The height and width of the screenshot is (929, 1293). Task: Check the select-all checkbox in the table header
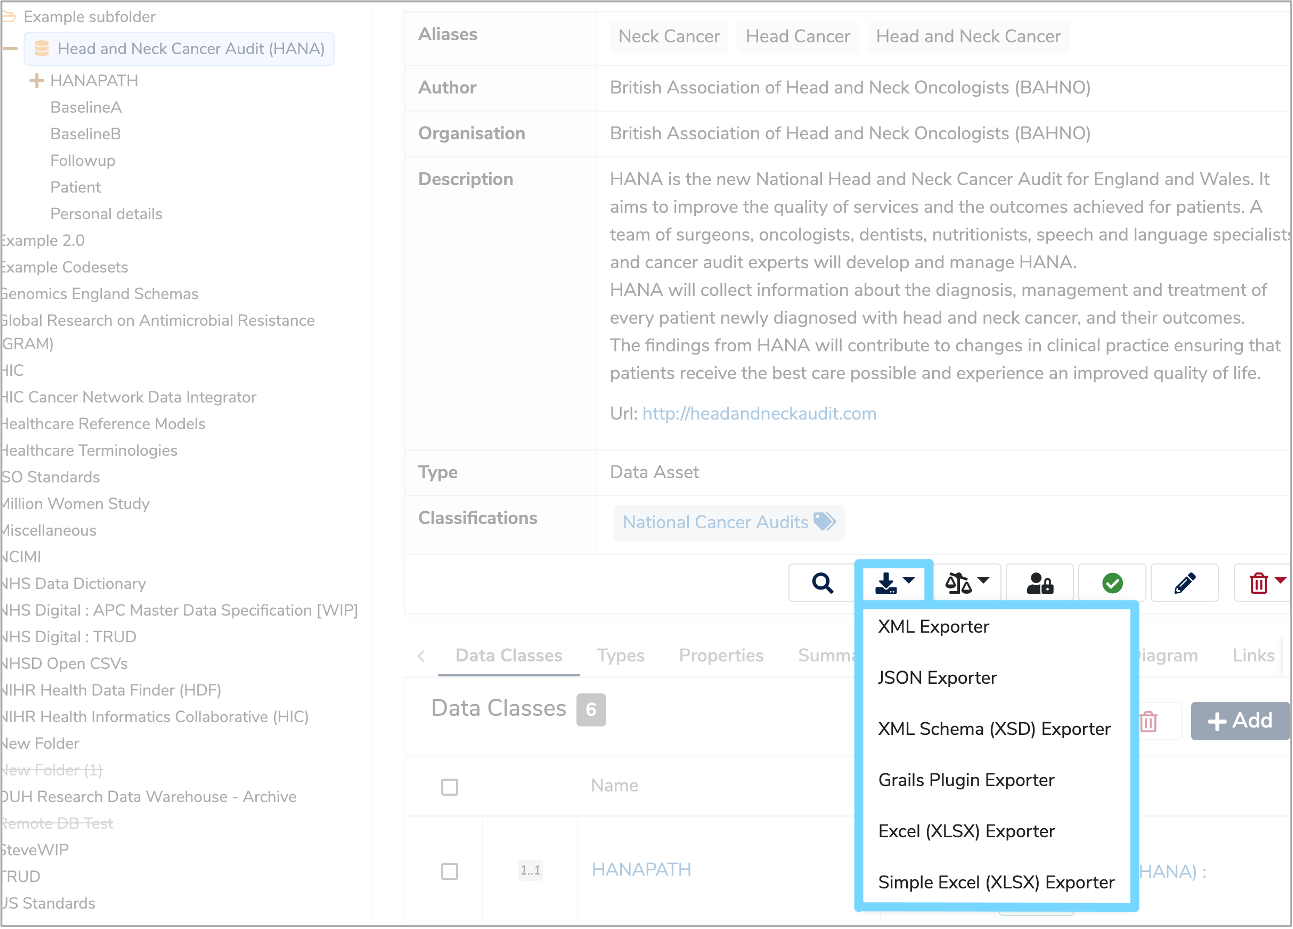(449, 786)
